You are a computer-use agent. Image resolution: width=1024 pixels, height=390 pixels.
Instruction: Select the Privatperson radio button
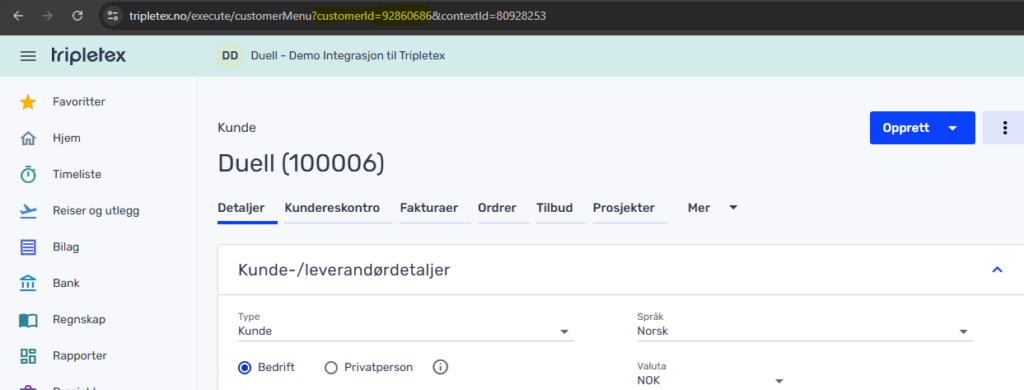330,368
